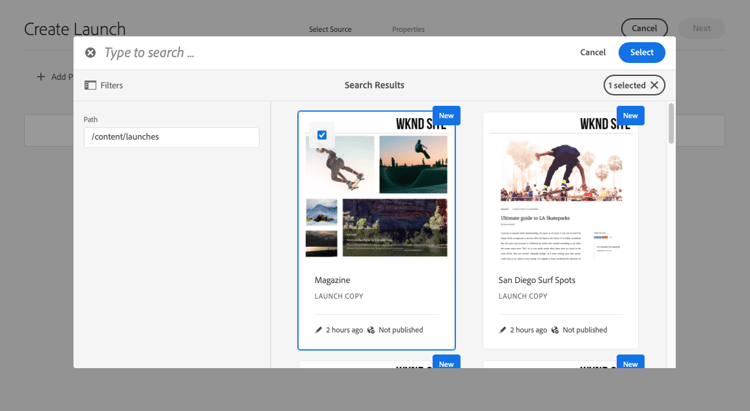Click 2 hours ago on San Diego card
This screenshot has width=750, height=411.
click(528, 330)
